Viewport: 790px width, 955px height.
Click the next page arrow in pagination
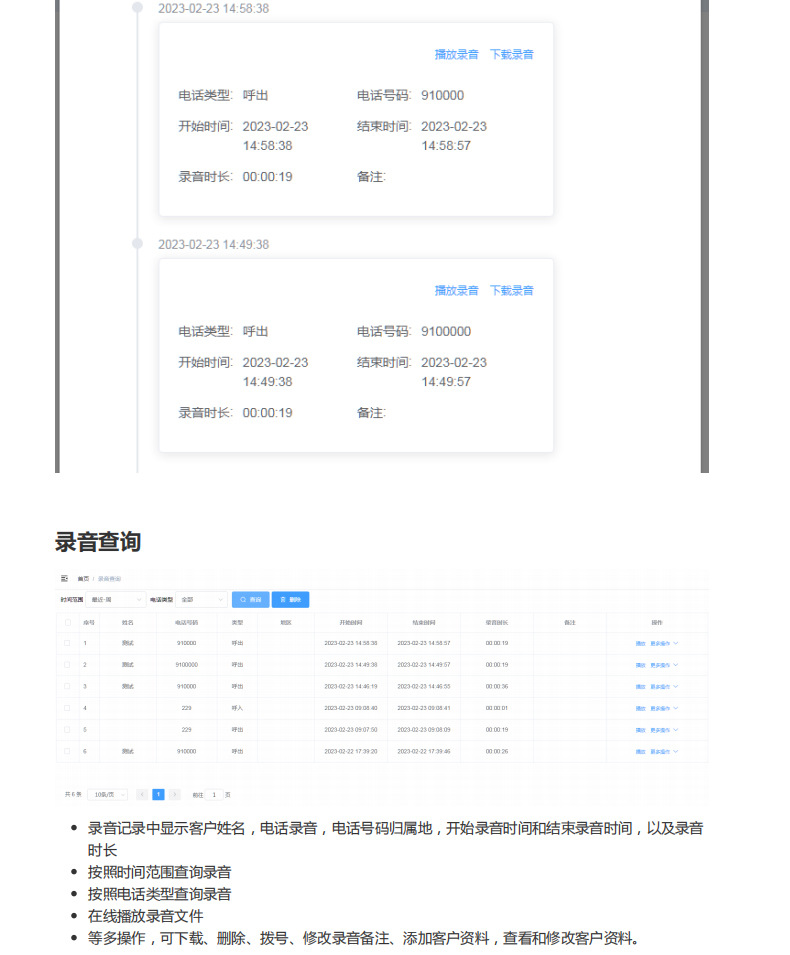[175, 795]
